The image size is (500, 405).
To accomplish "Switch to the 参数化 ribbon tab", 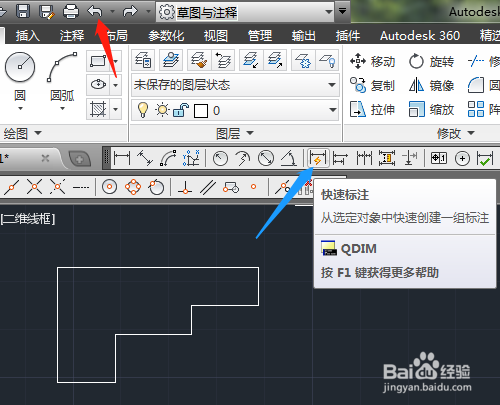I will pos(166,35).
